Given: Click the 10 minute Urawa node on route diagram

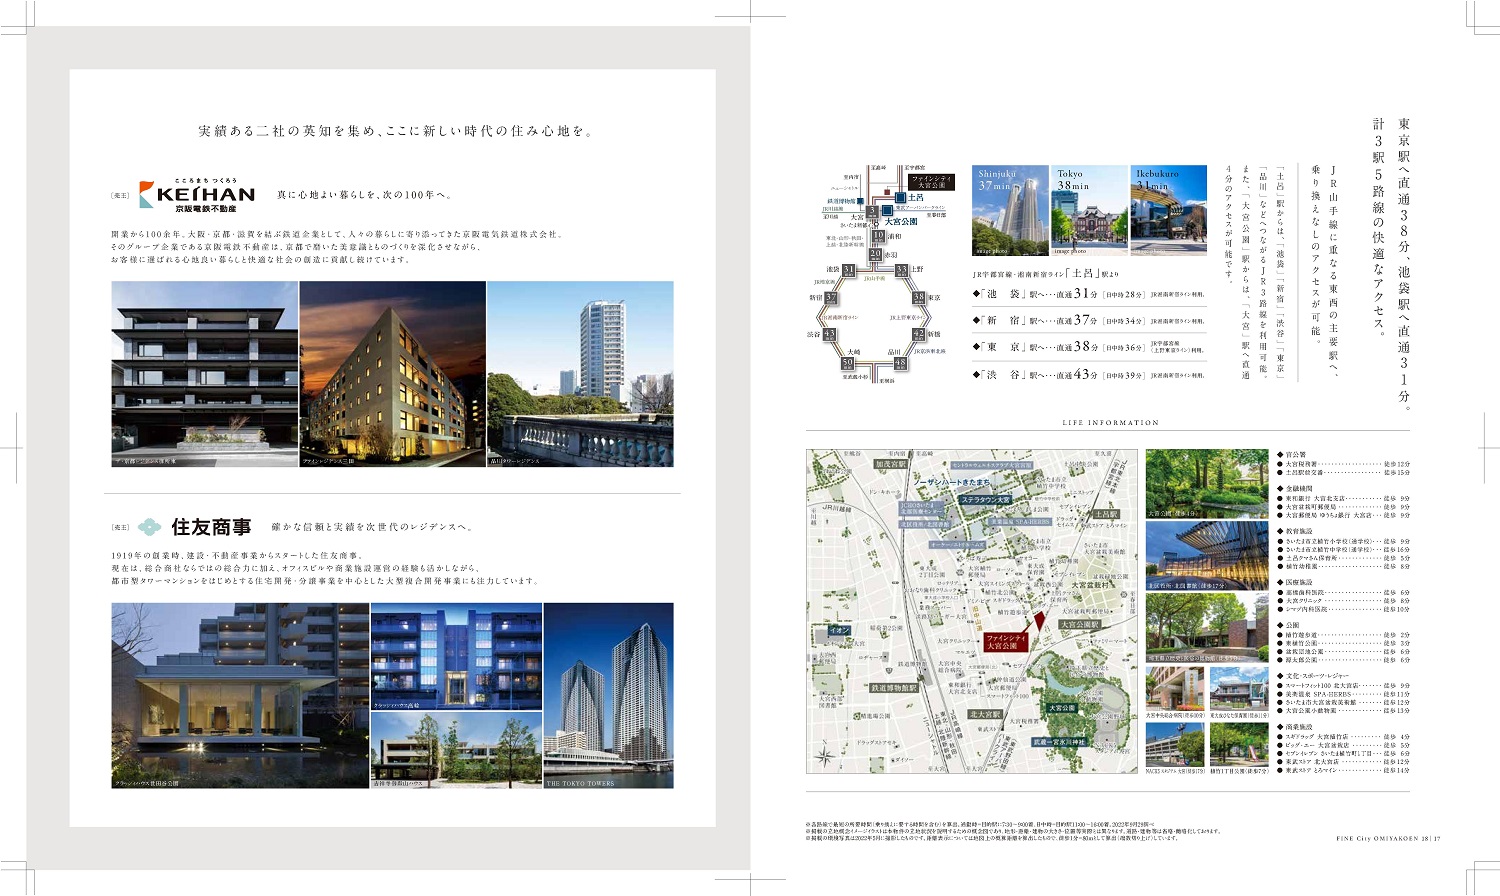Looking at the screenshot, I should point(878,236).
